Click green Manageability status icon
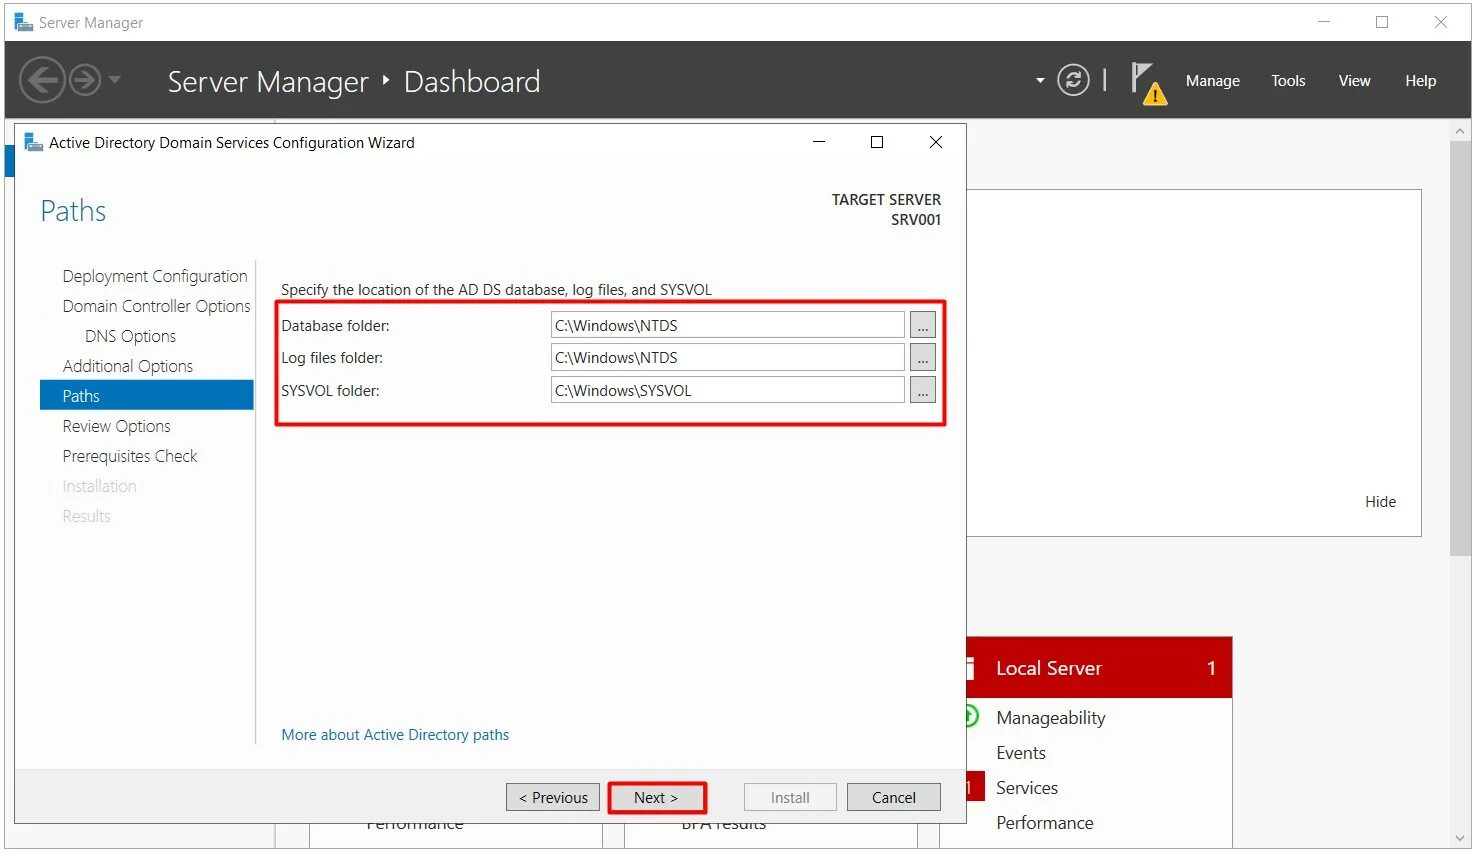The height and width of the screenshot is (854, 1477). click(971, 716)
